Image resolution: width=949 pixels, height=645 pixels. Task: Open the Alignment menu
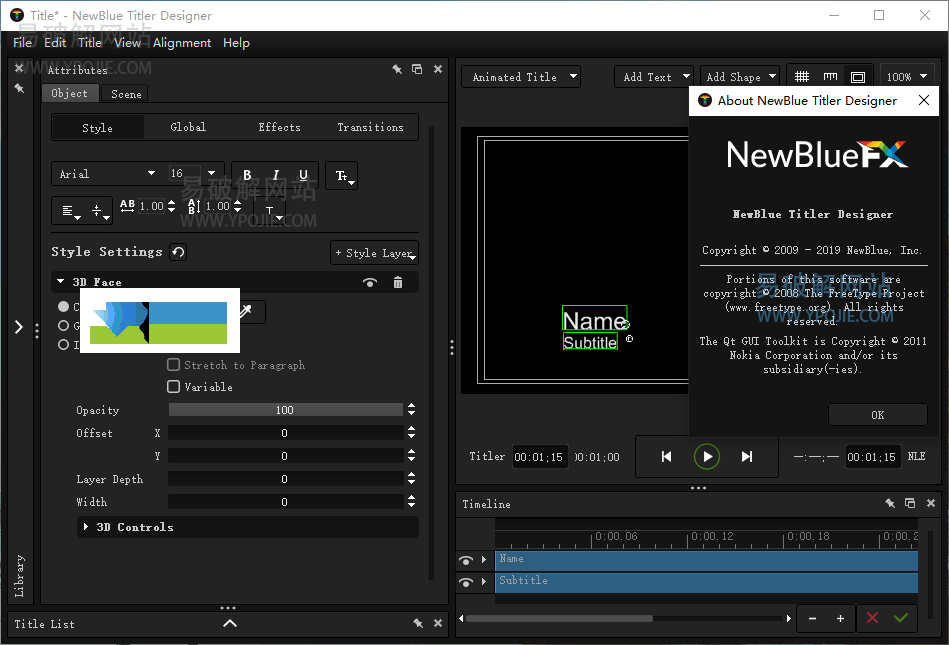tap(182, 42)
